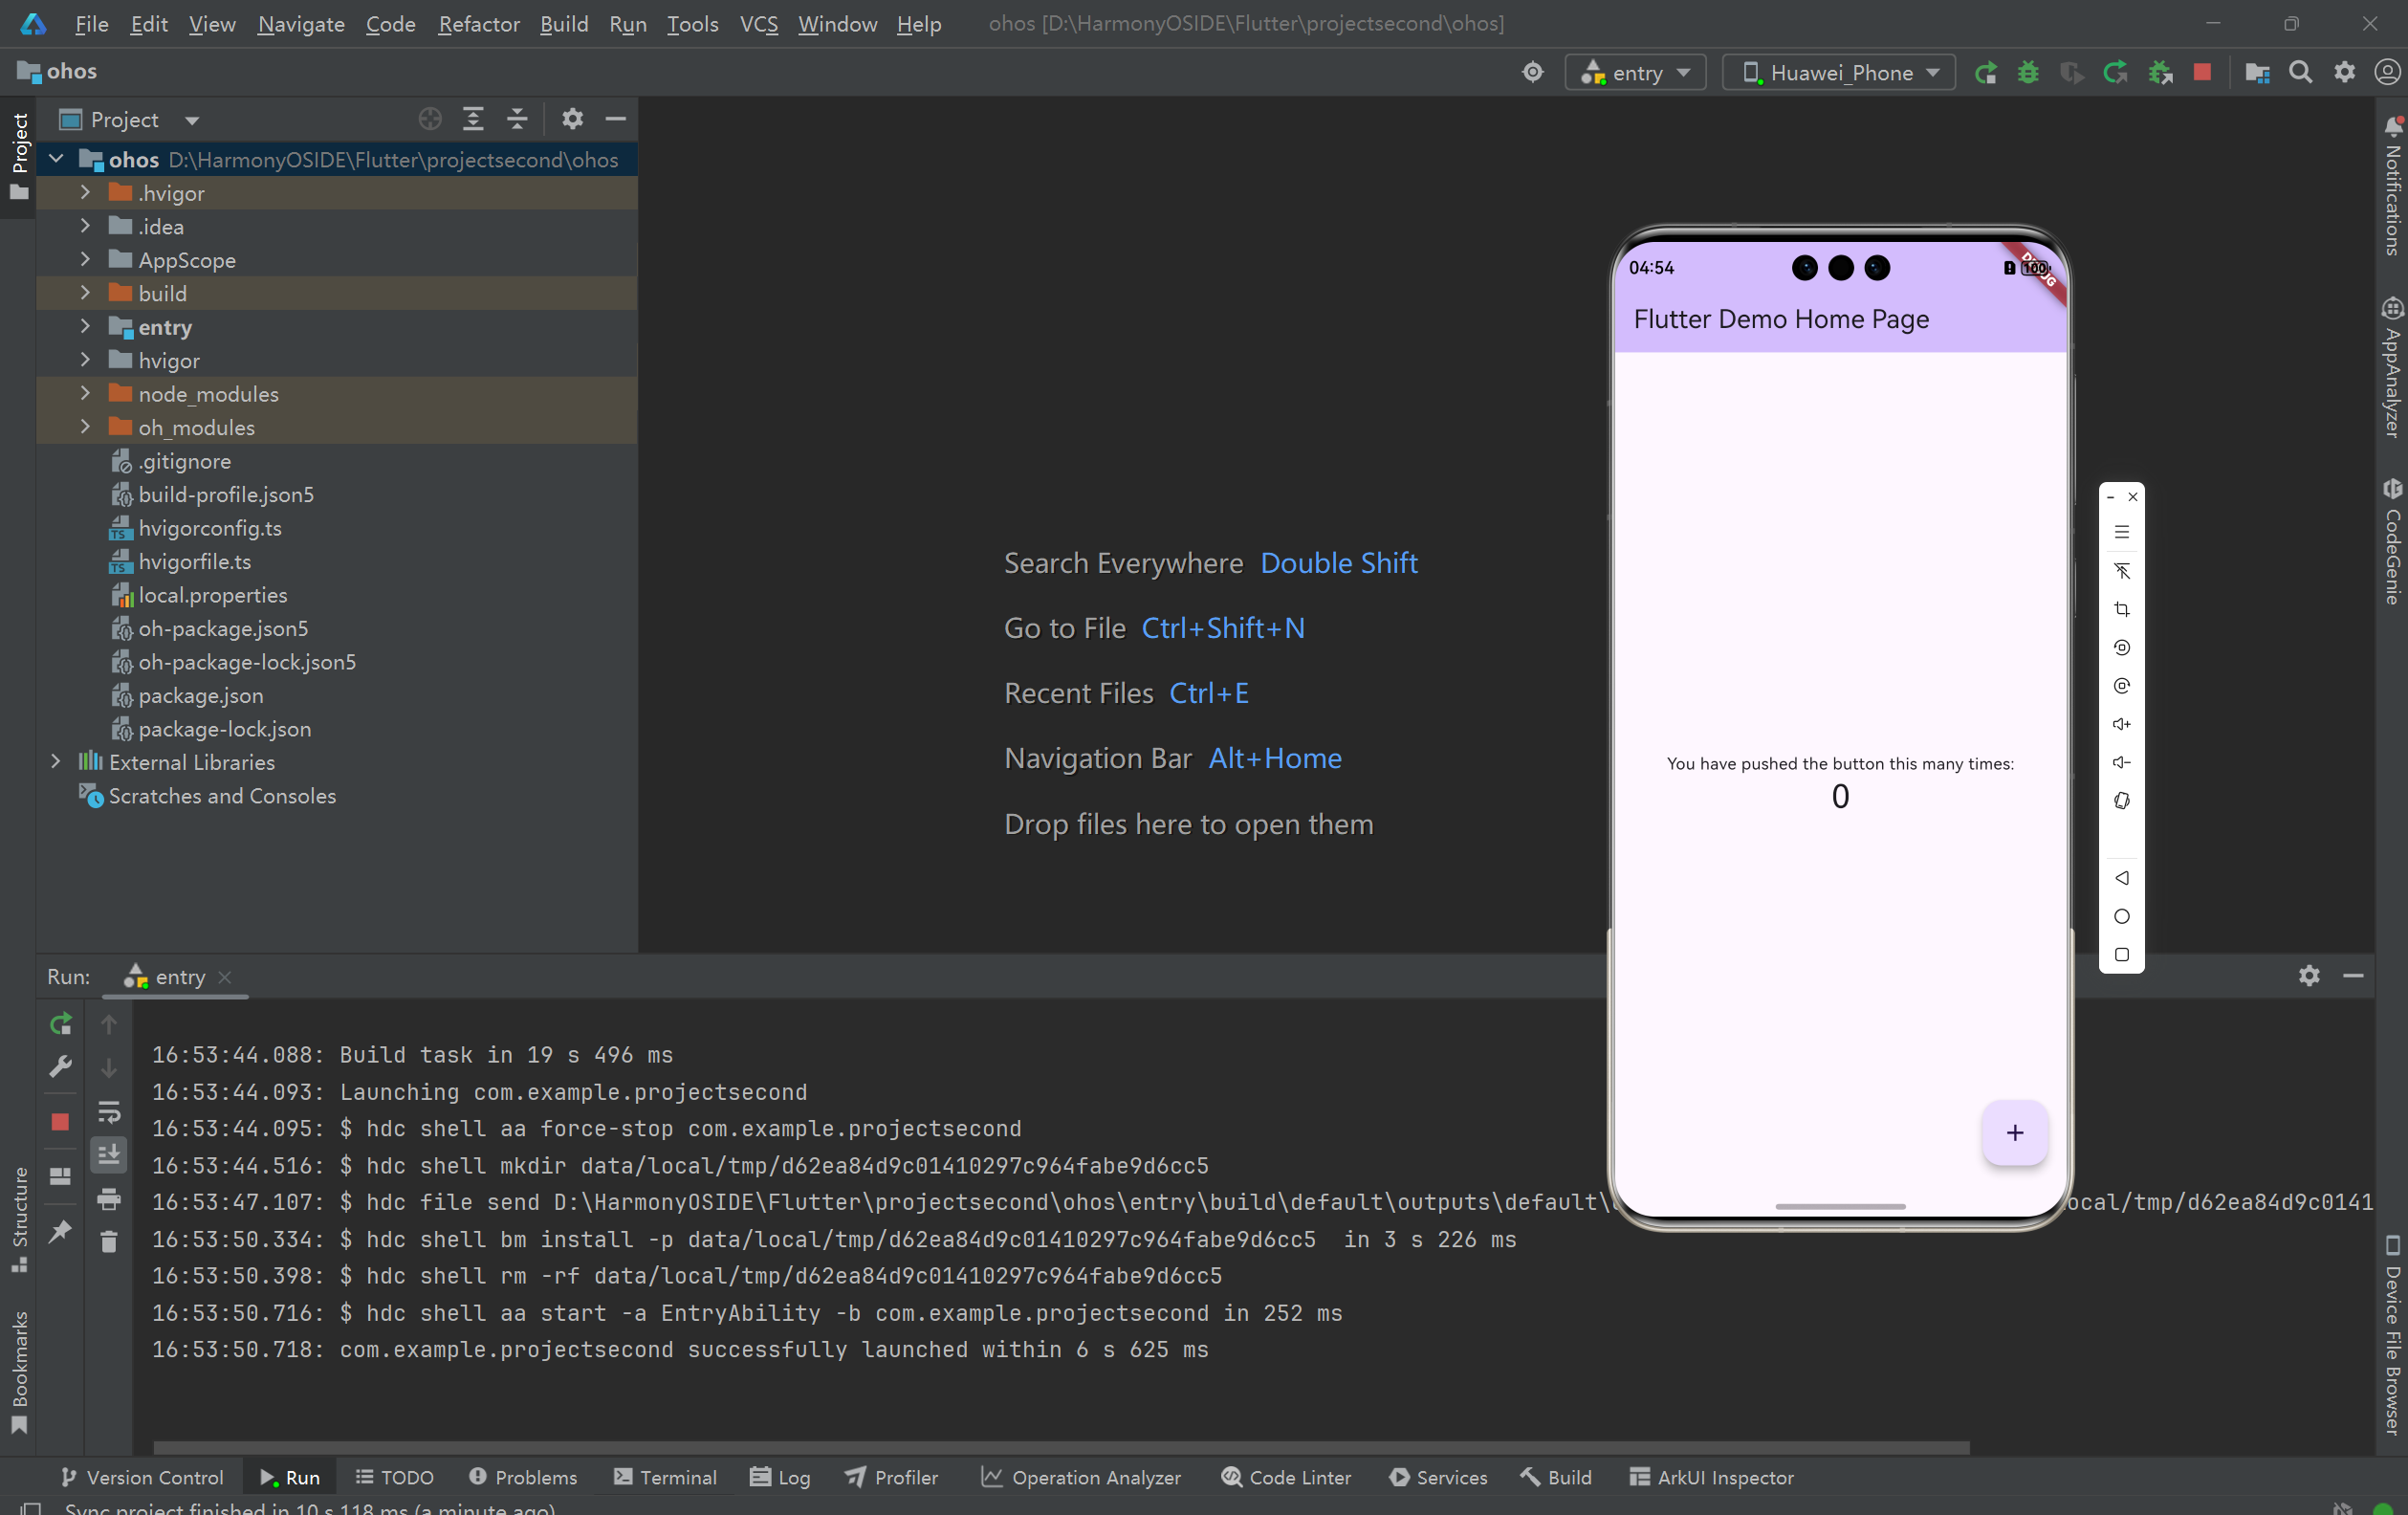Click the green Debug bug icon in toolbar

[x=2028, y=72]
